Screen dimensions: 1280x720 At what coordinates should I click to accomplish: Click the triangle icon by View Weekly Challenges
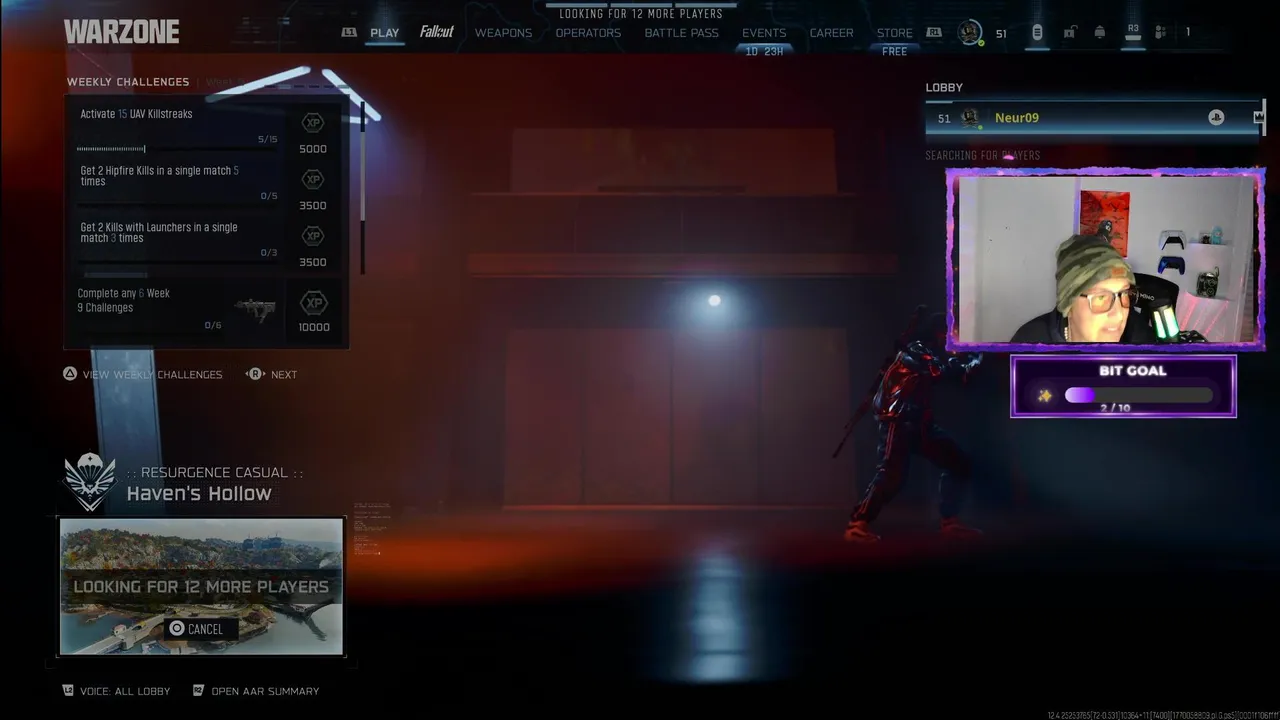70,374
